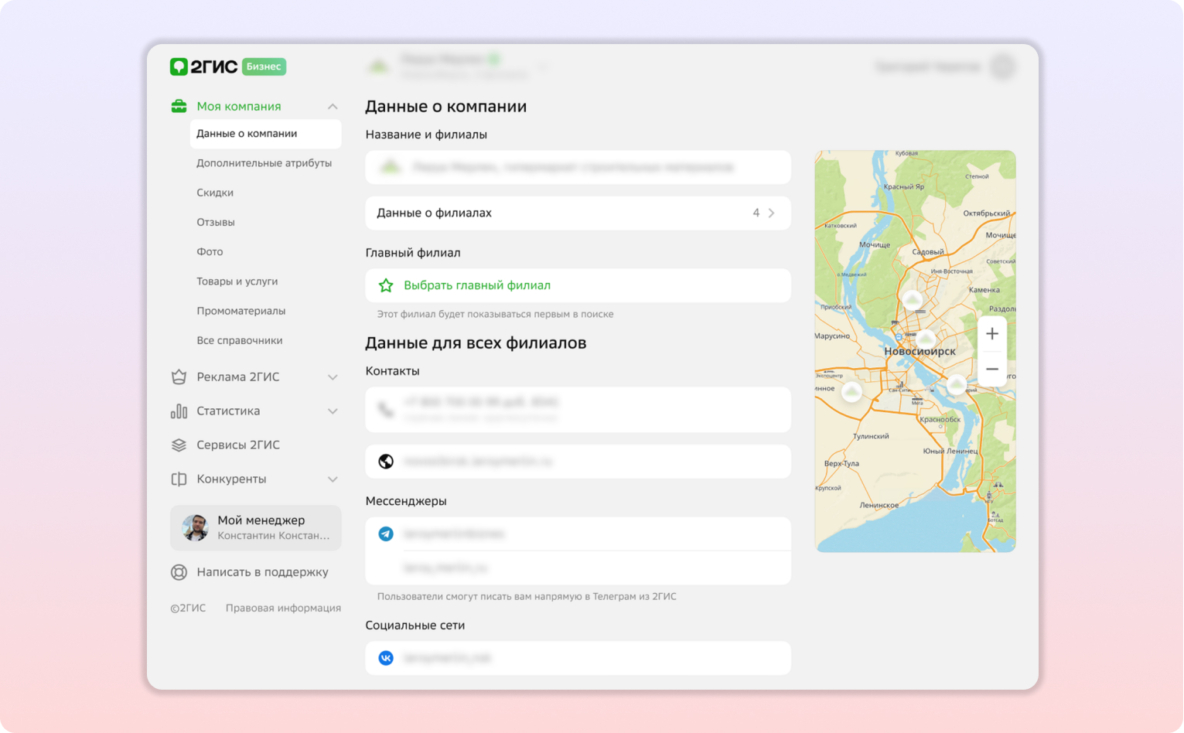The width and height of the screenshot is (1184, 733).
Task: Expand the Реклама 2ГИС section
Action: tap(333, 377)
